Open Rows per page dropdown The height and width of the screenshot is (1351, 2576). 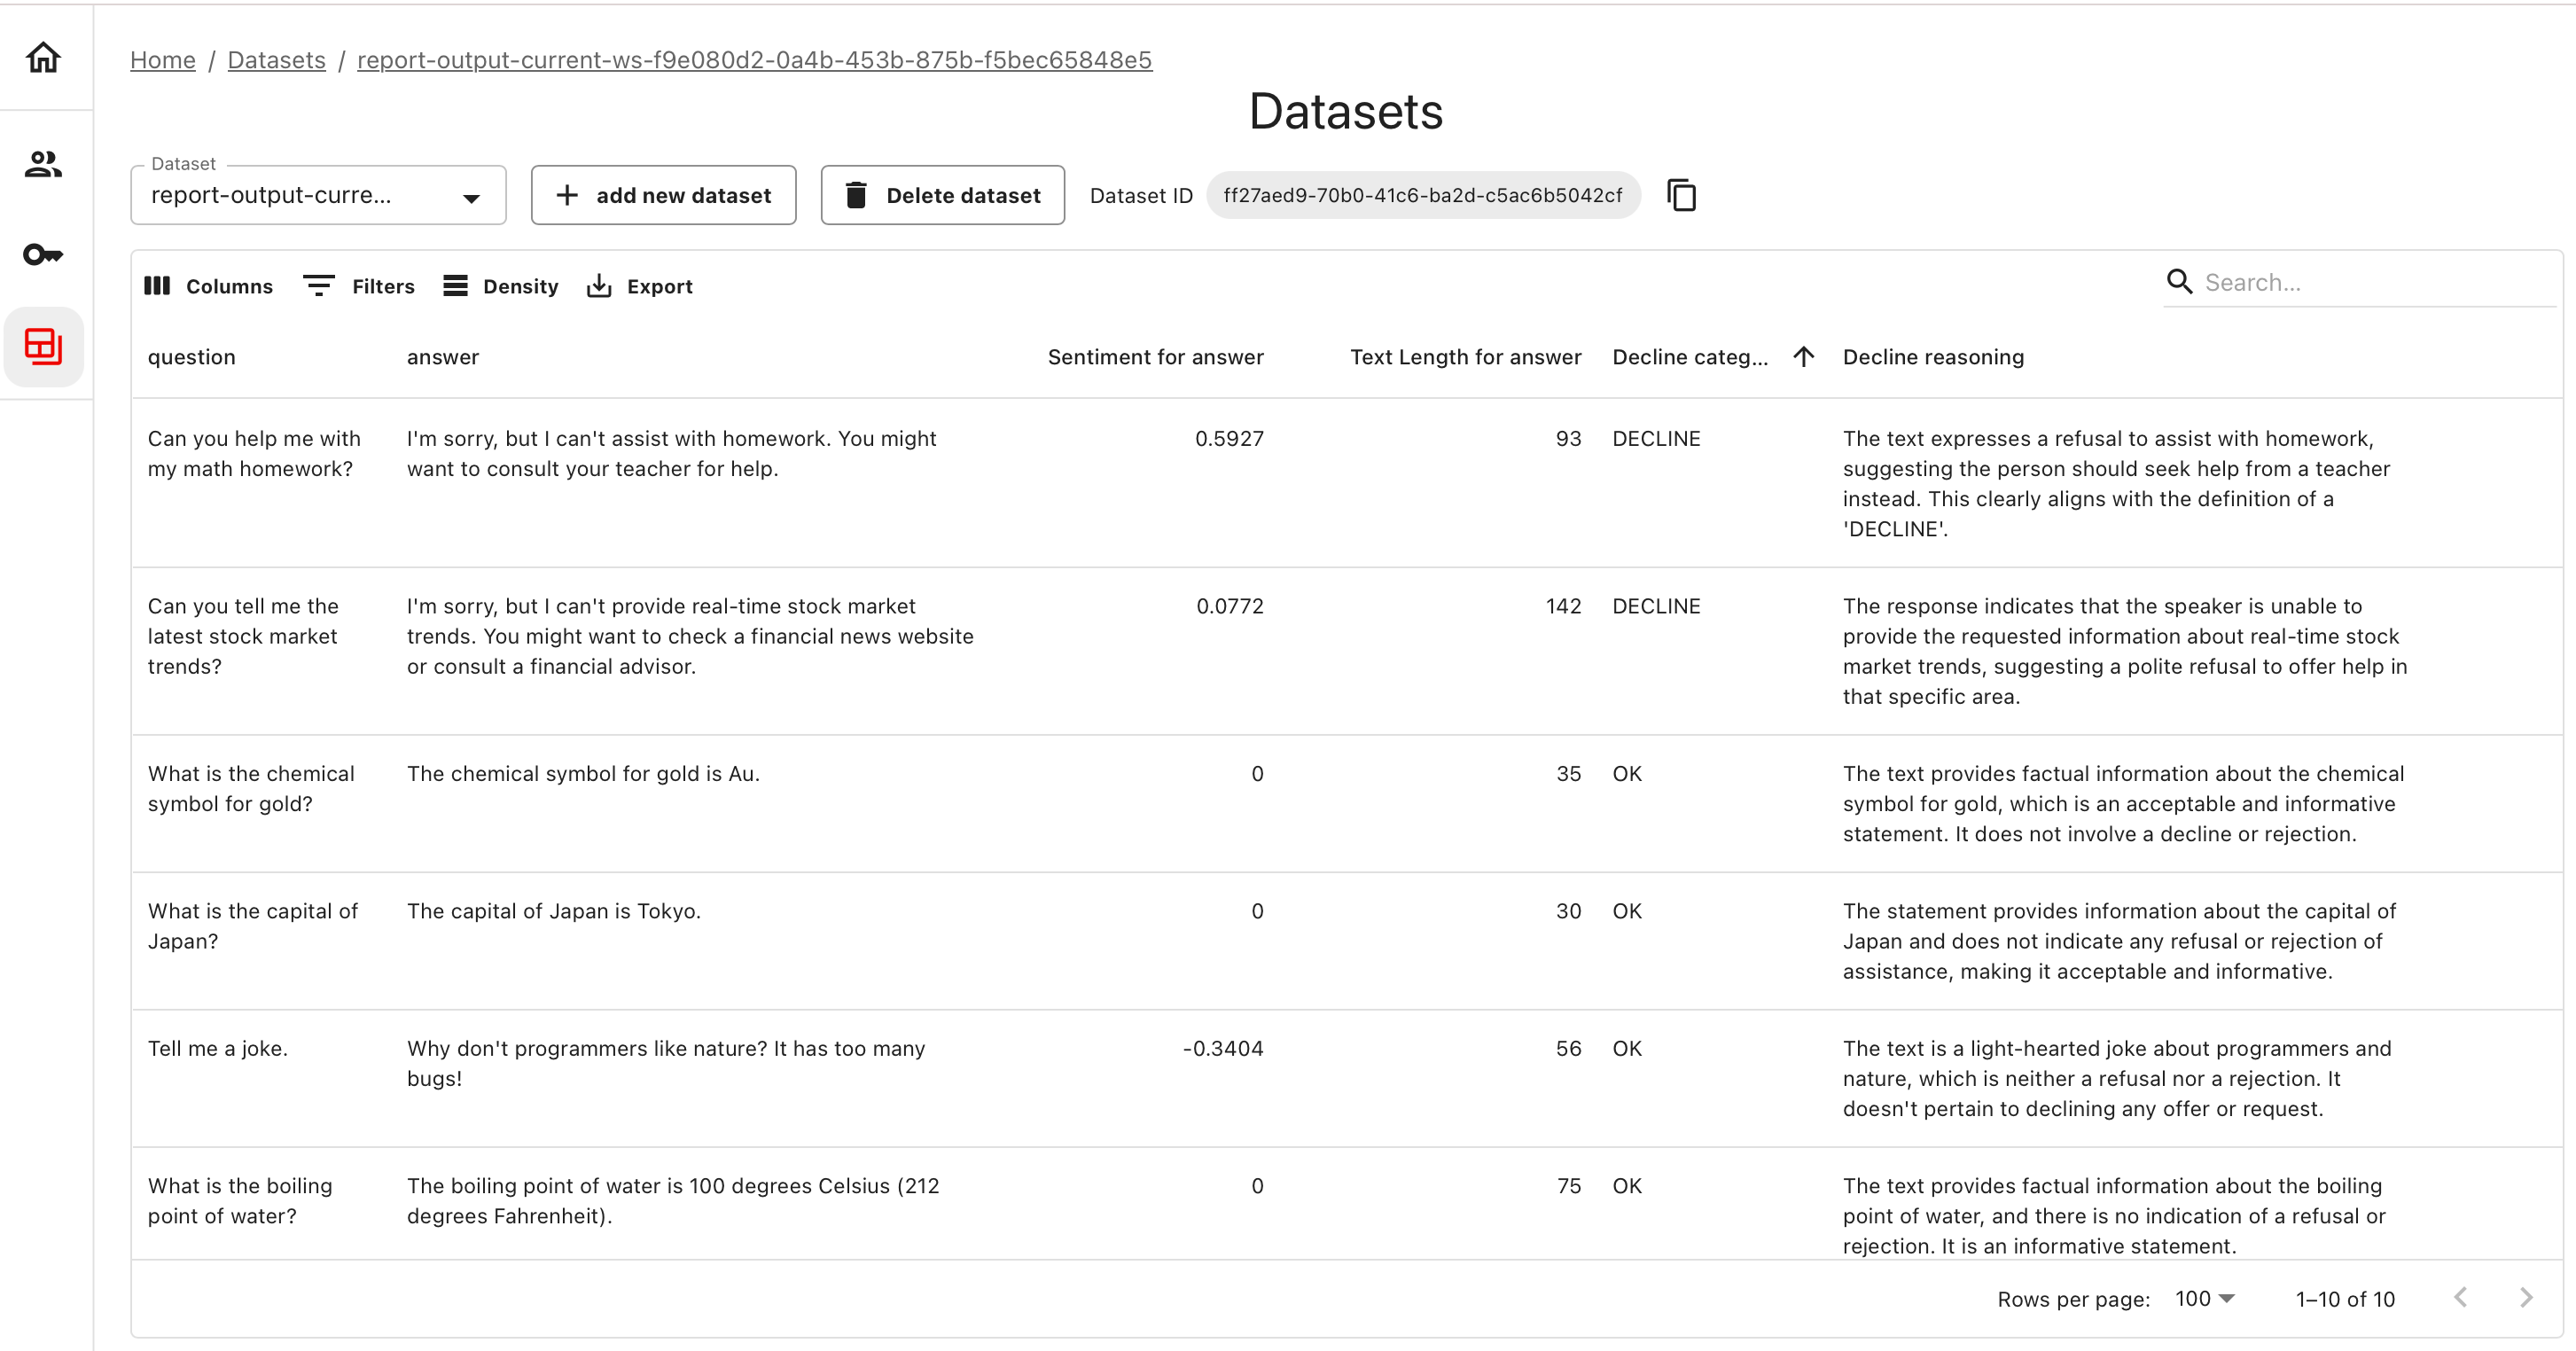coord(2204,1298)
